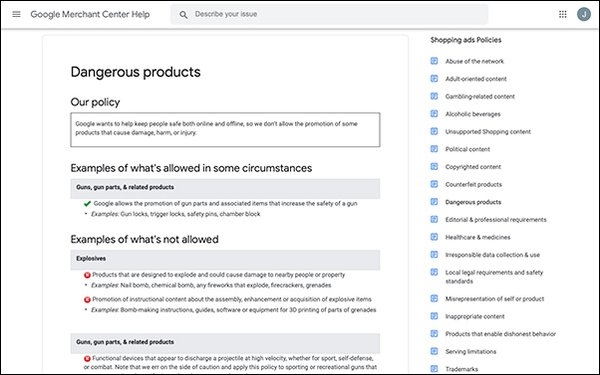Click the article icon beside Abuse of the network
This screenshot has height=375, width=600.
tap(434, 61)
